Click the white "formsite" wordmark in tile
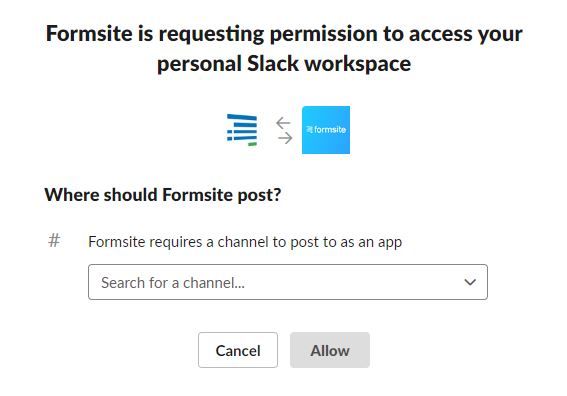This screenshot has height=396, width=567. 330,129
